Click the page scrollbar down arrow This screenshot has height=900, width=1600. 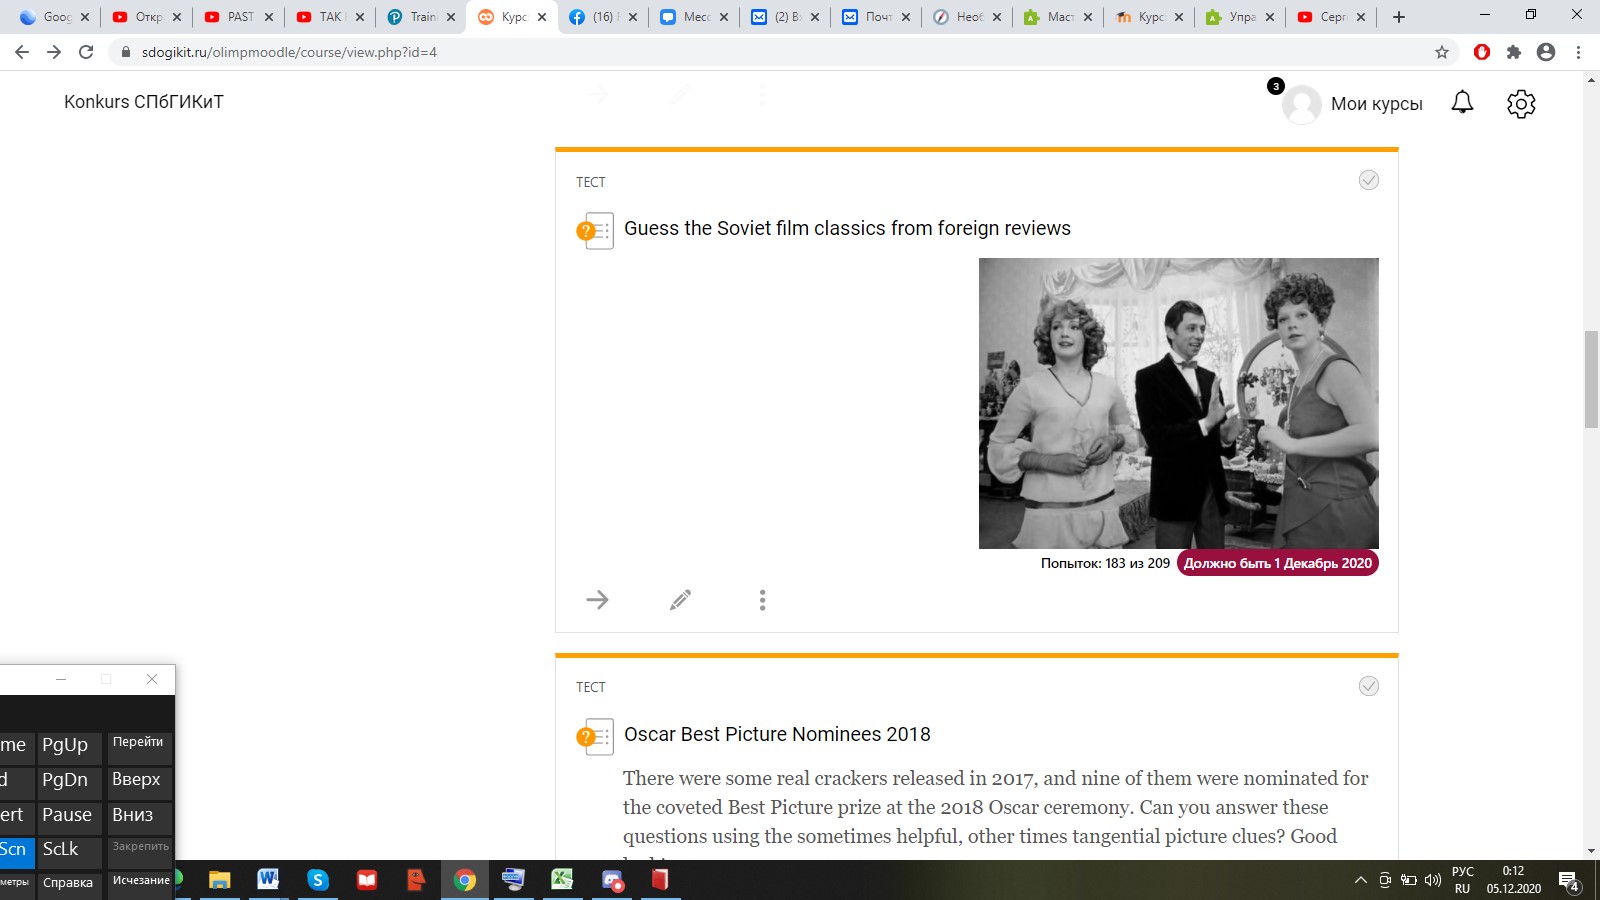(x=1591, y=851)
